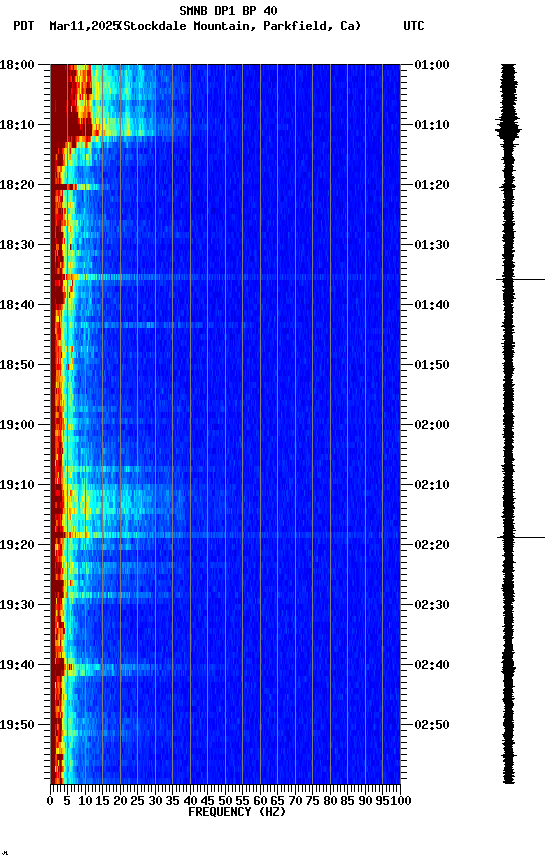The image size is (552, 864).
Task: Click the 60 Hz frequency axis label
Action: point(260,801)
